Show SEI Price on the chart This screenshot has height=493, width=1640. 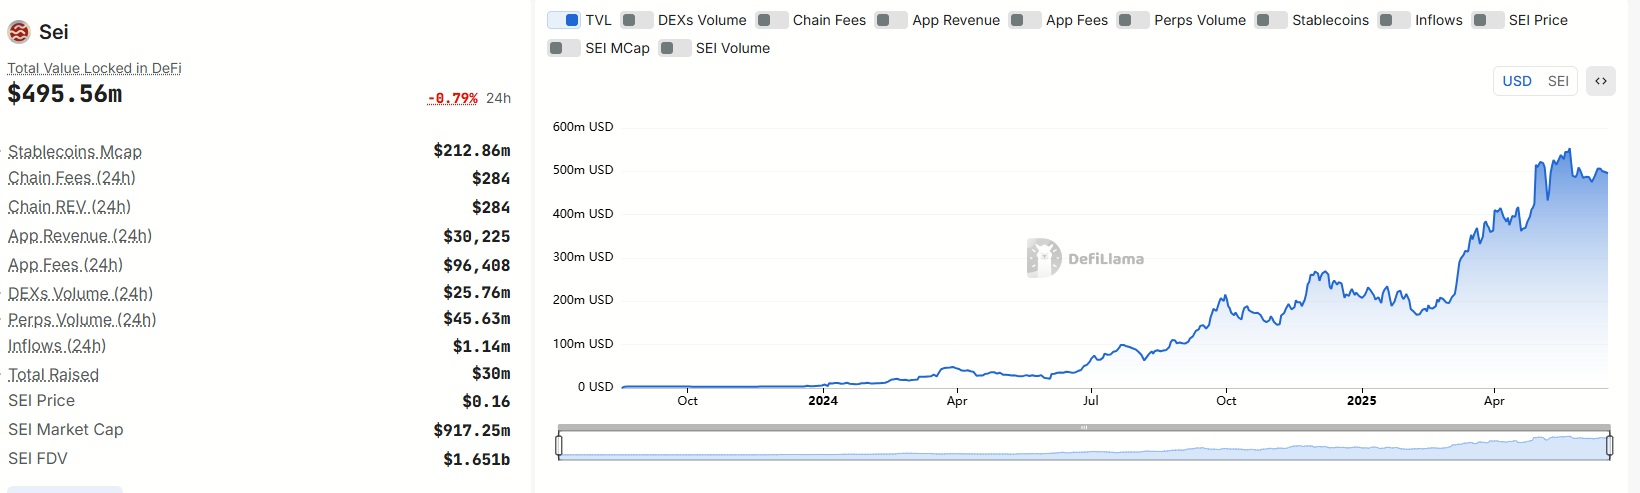point(1488,20)
